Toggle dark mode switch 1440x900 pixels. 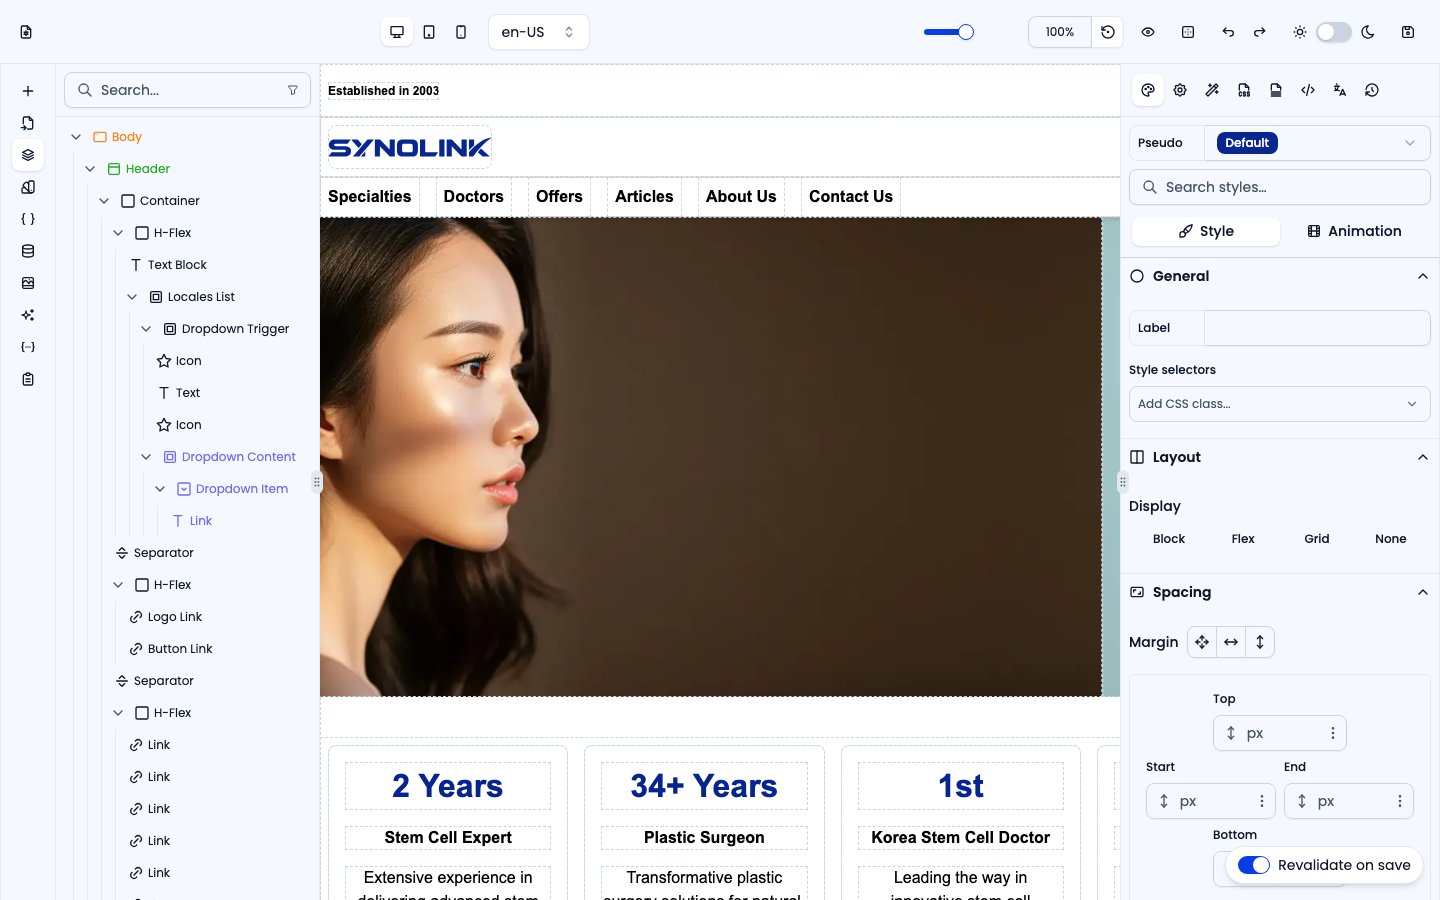click(x=1334, y=32)
